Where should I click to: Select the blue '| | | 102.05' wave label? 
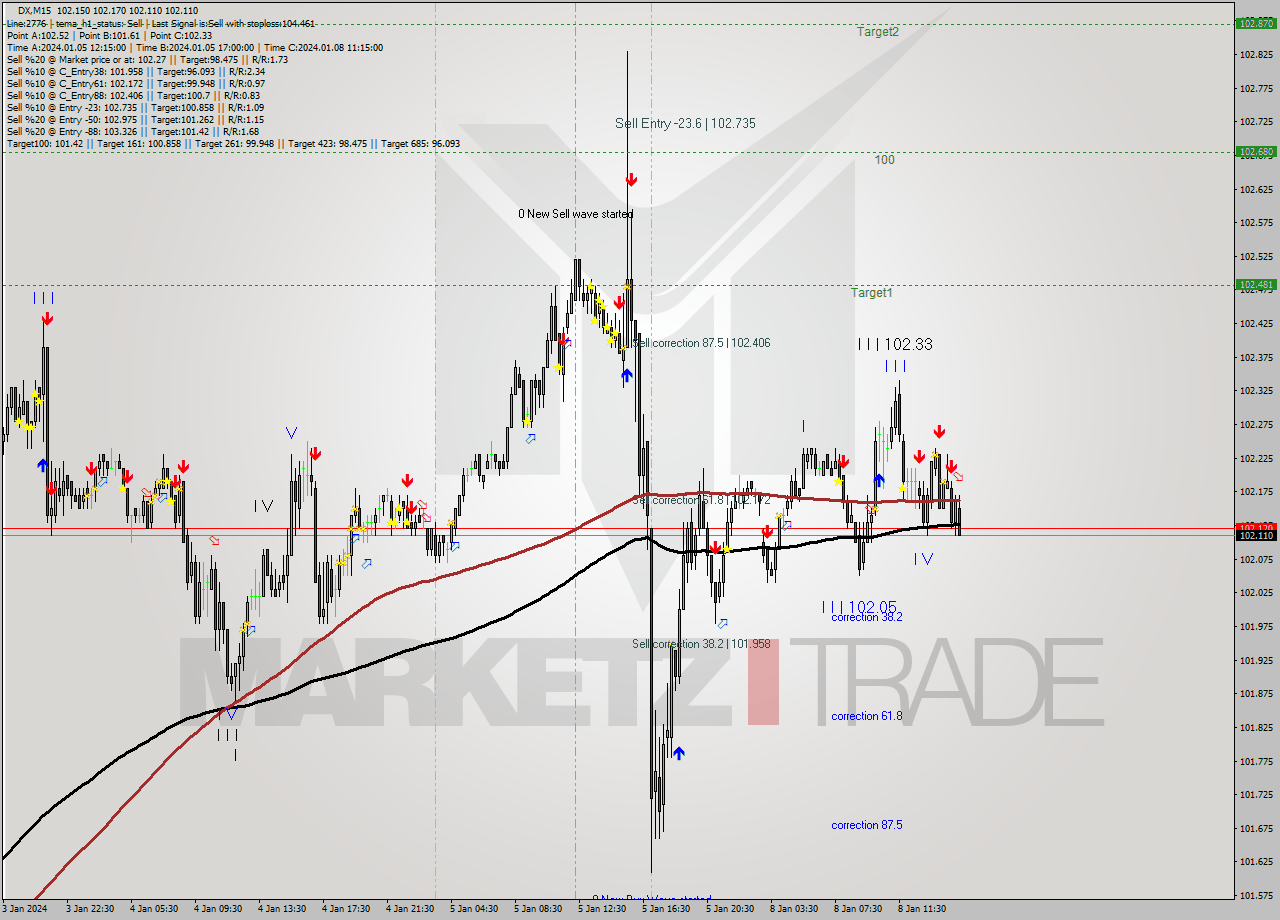859,607
